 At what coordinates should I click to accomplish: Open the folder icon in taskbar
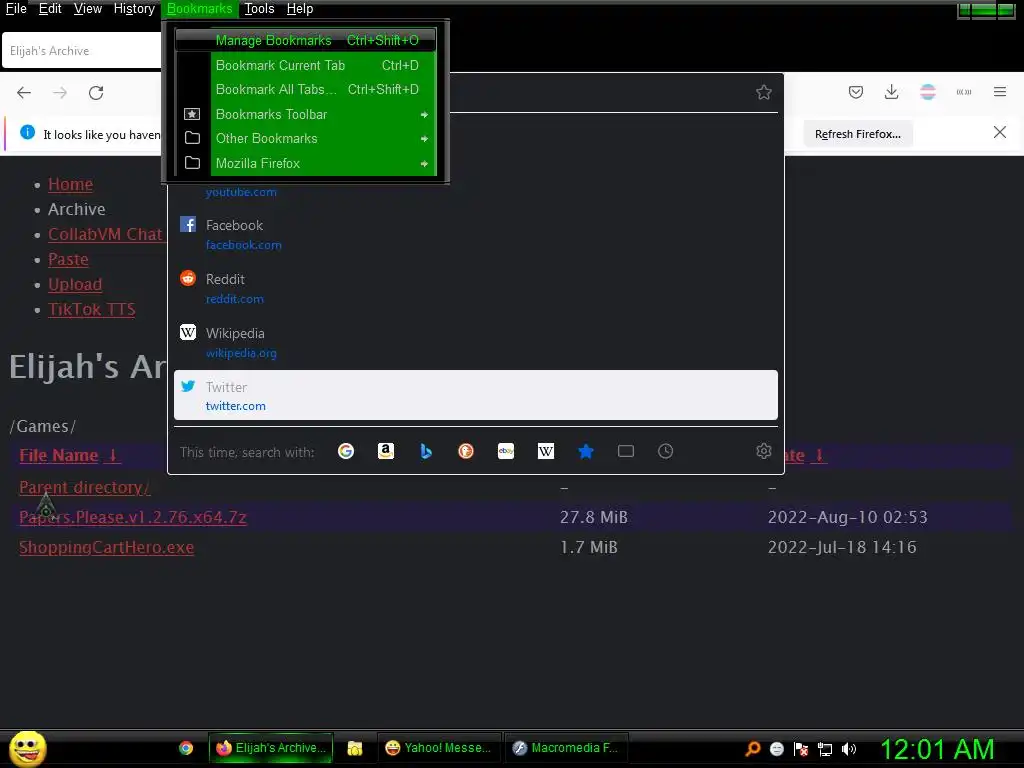pos(355,748)
